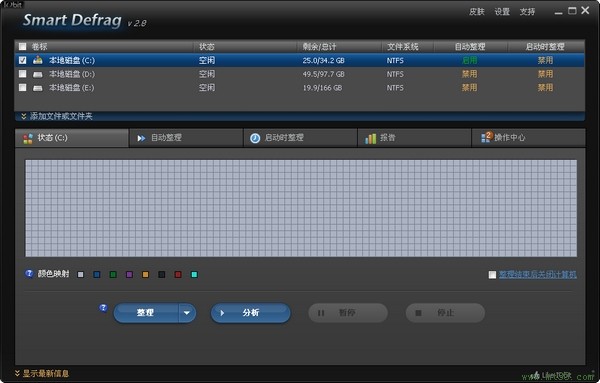Click the 剩余/总计 column header
The height and width of the screenshot is (383, 600).
[320, 47]
